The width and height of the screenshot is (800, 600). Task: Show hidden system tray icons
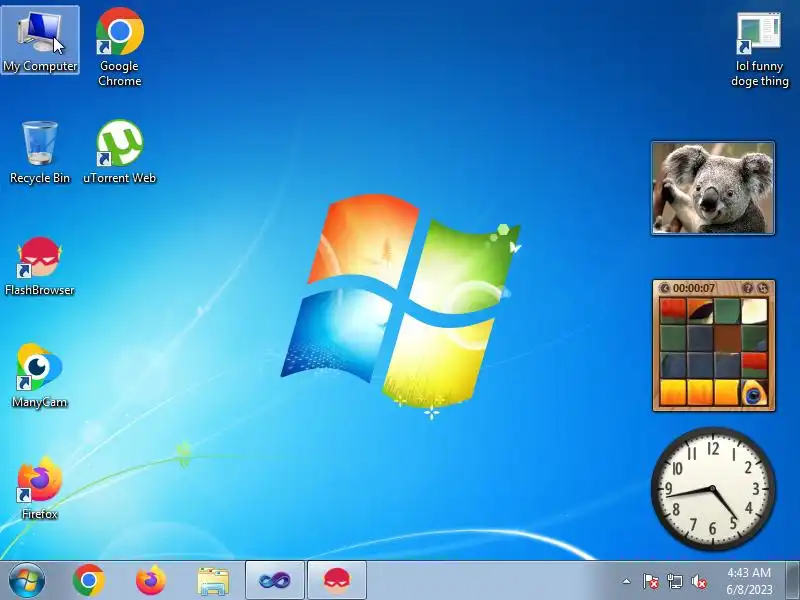click(x=627, y=581)
